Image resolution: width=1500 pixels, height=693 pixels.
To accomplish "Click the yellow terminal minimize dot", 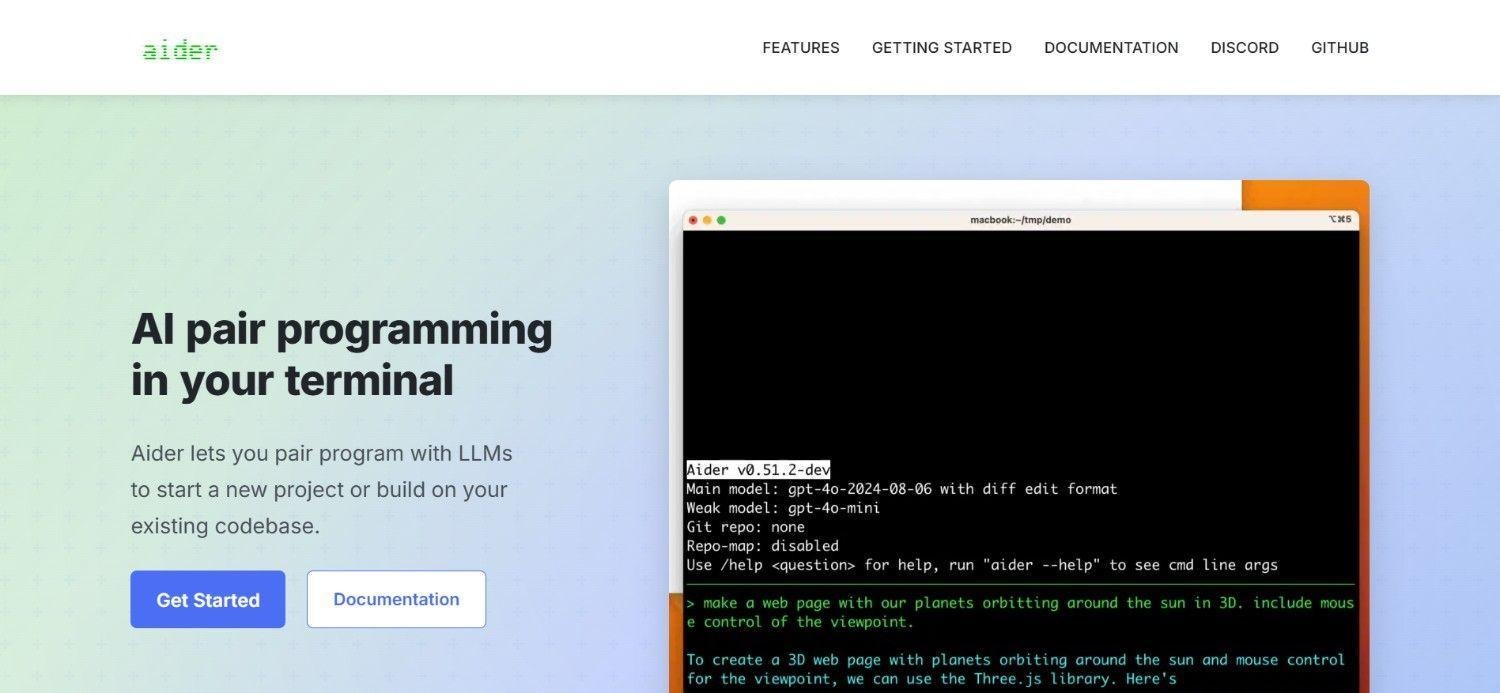I will (707, 220).
